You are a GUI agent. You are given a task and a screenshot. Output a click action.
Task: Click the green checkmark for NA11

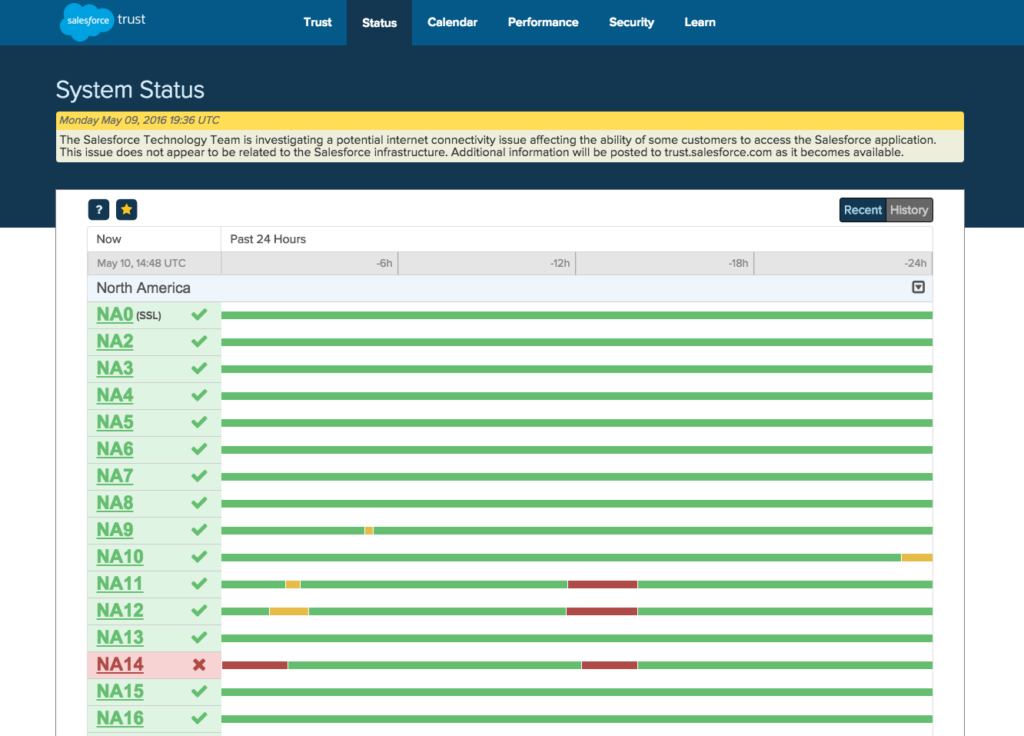pos(199,584)
